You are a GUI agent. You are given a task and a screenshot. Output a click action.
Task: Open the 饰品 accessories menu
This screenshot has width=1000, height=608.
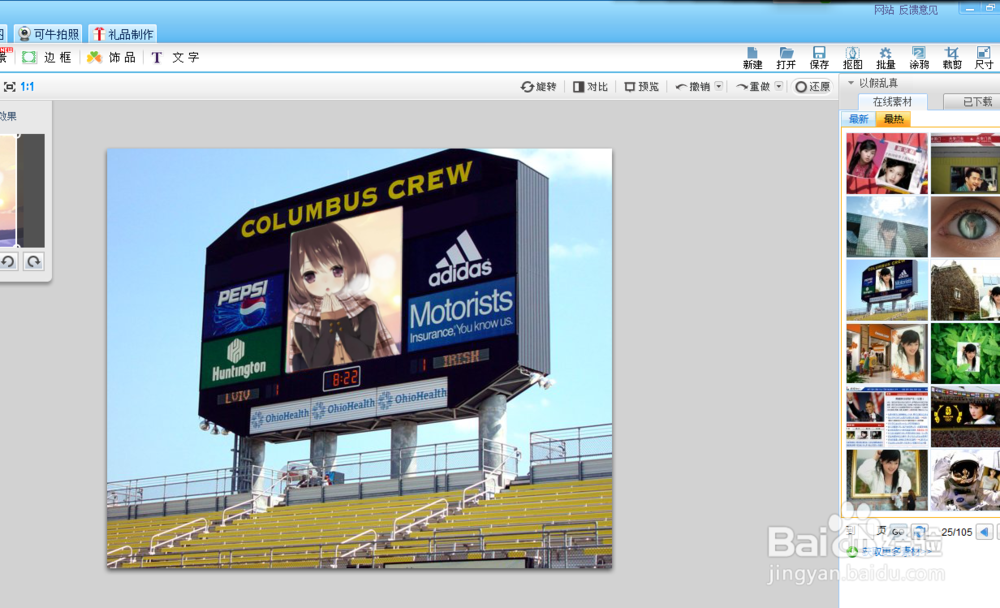click(112, 57)
